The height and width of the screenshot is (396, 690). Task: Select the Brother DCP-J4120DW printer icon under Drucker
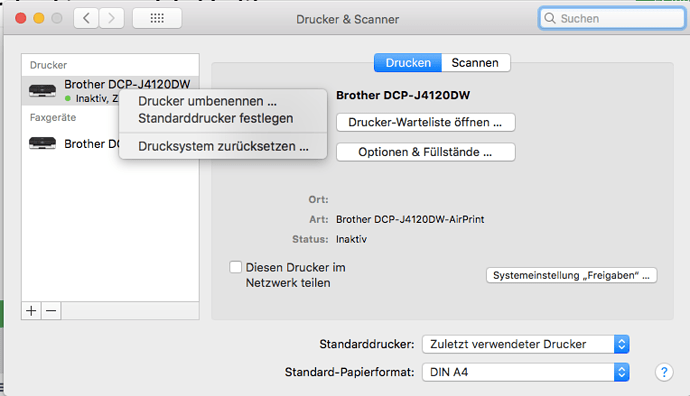pos(42,91)
